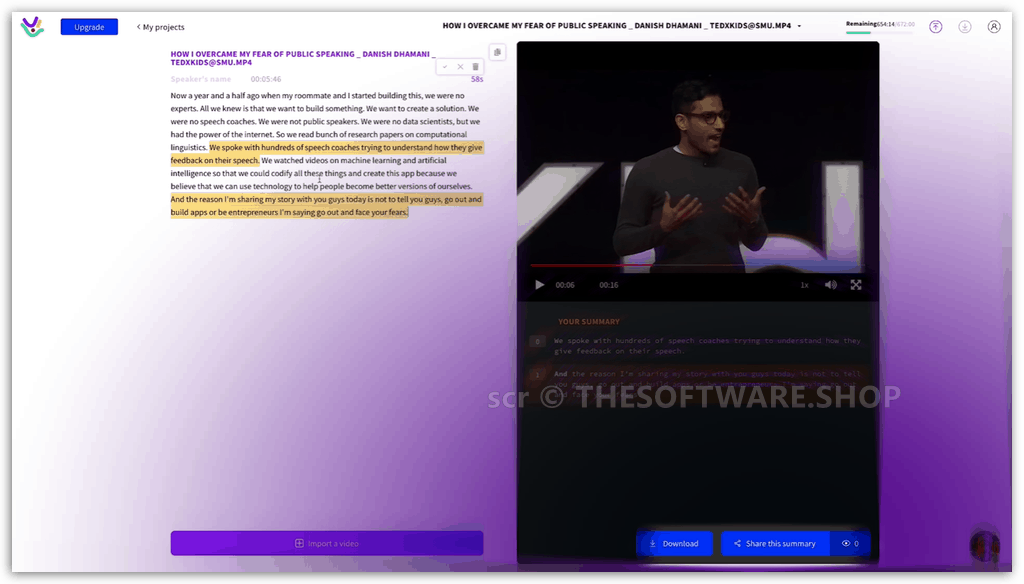
Task: Click the 00:16 total duration label
Action: [609, 285]
